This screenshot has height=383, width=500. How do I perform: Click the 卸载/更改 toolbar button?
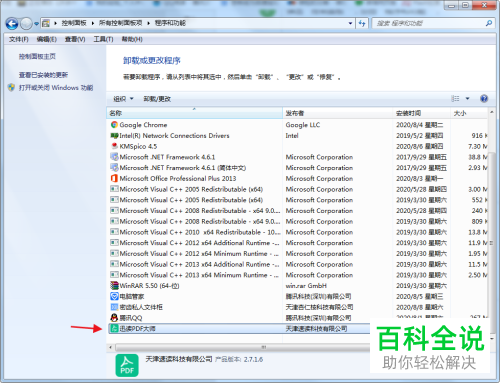157,99
